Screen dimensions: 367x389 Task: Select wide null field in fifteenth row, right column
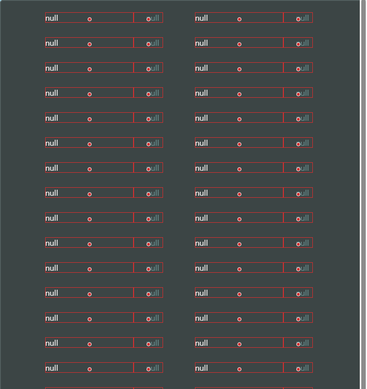[239, 368]
